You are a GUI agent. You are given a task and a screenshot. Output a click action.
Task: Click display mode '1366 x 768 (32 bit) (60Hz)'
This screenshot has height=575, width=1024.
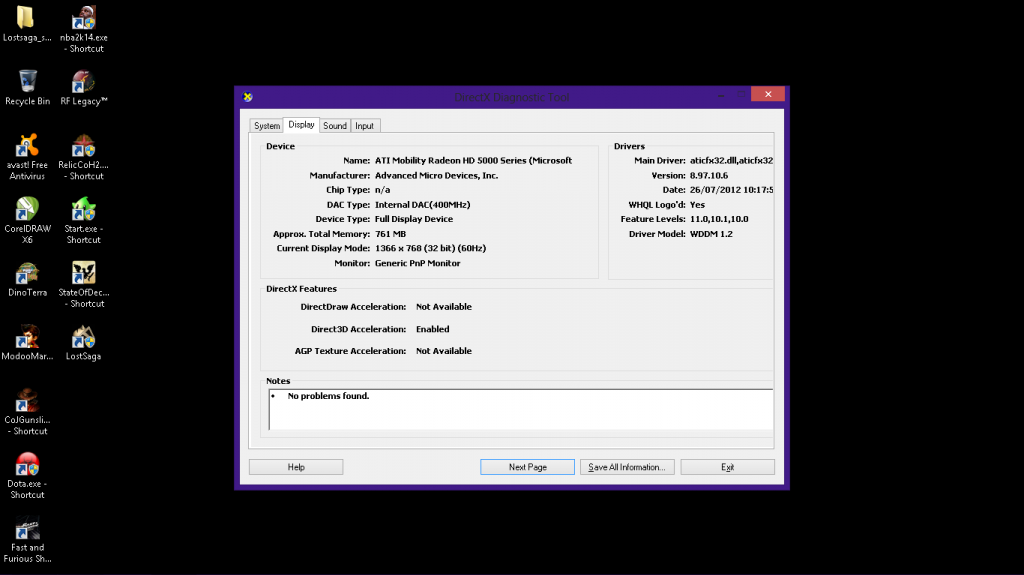click(430, 248)
